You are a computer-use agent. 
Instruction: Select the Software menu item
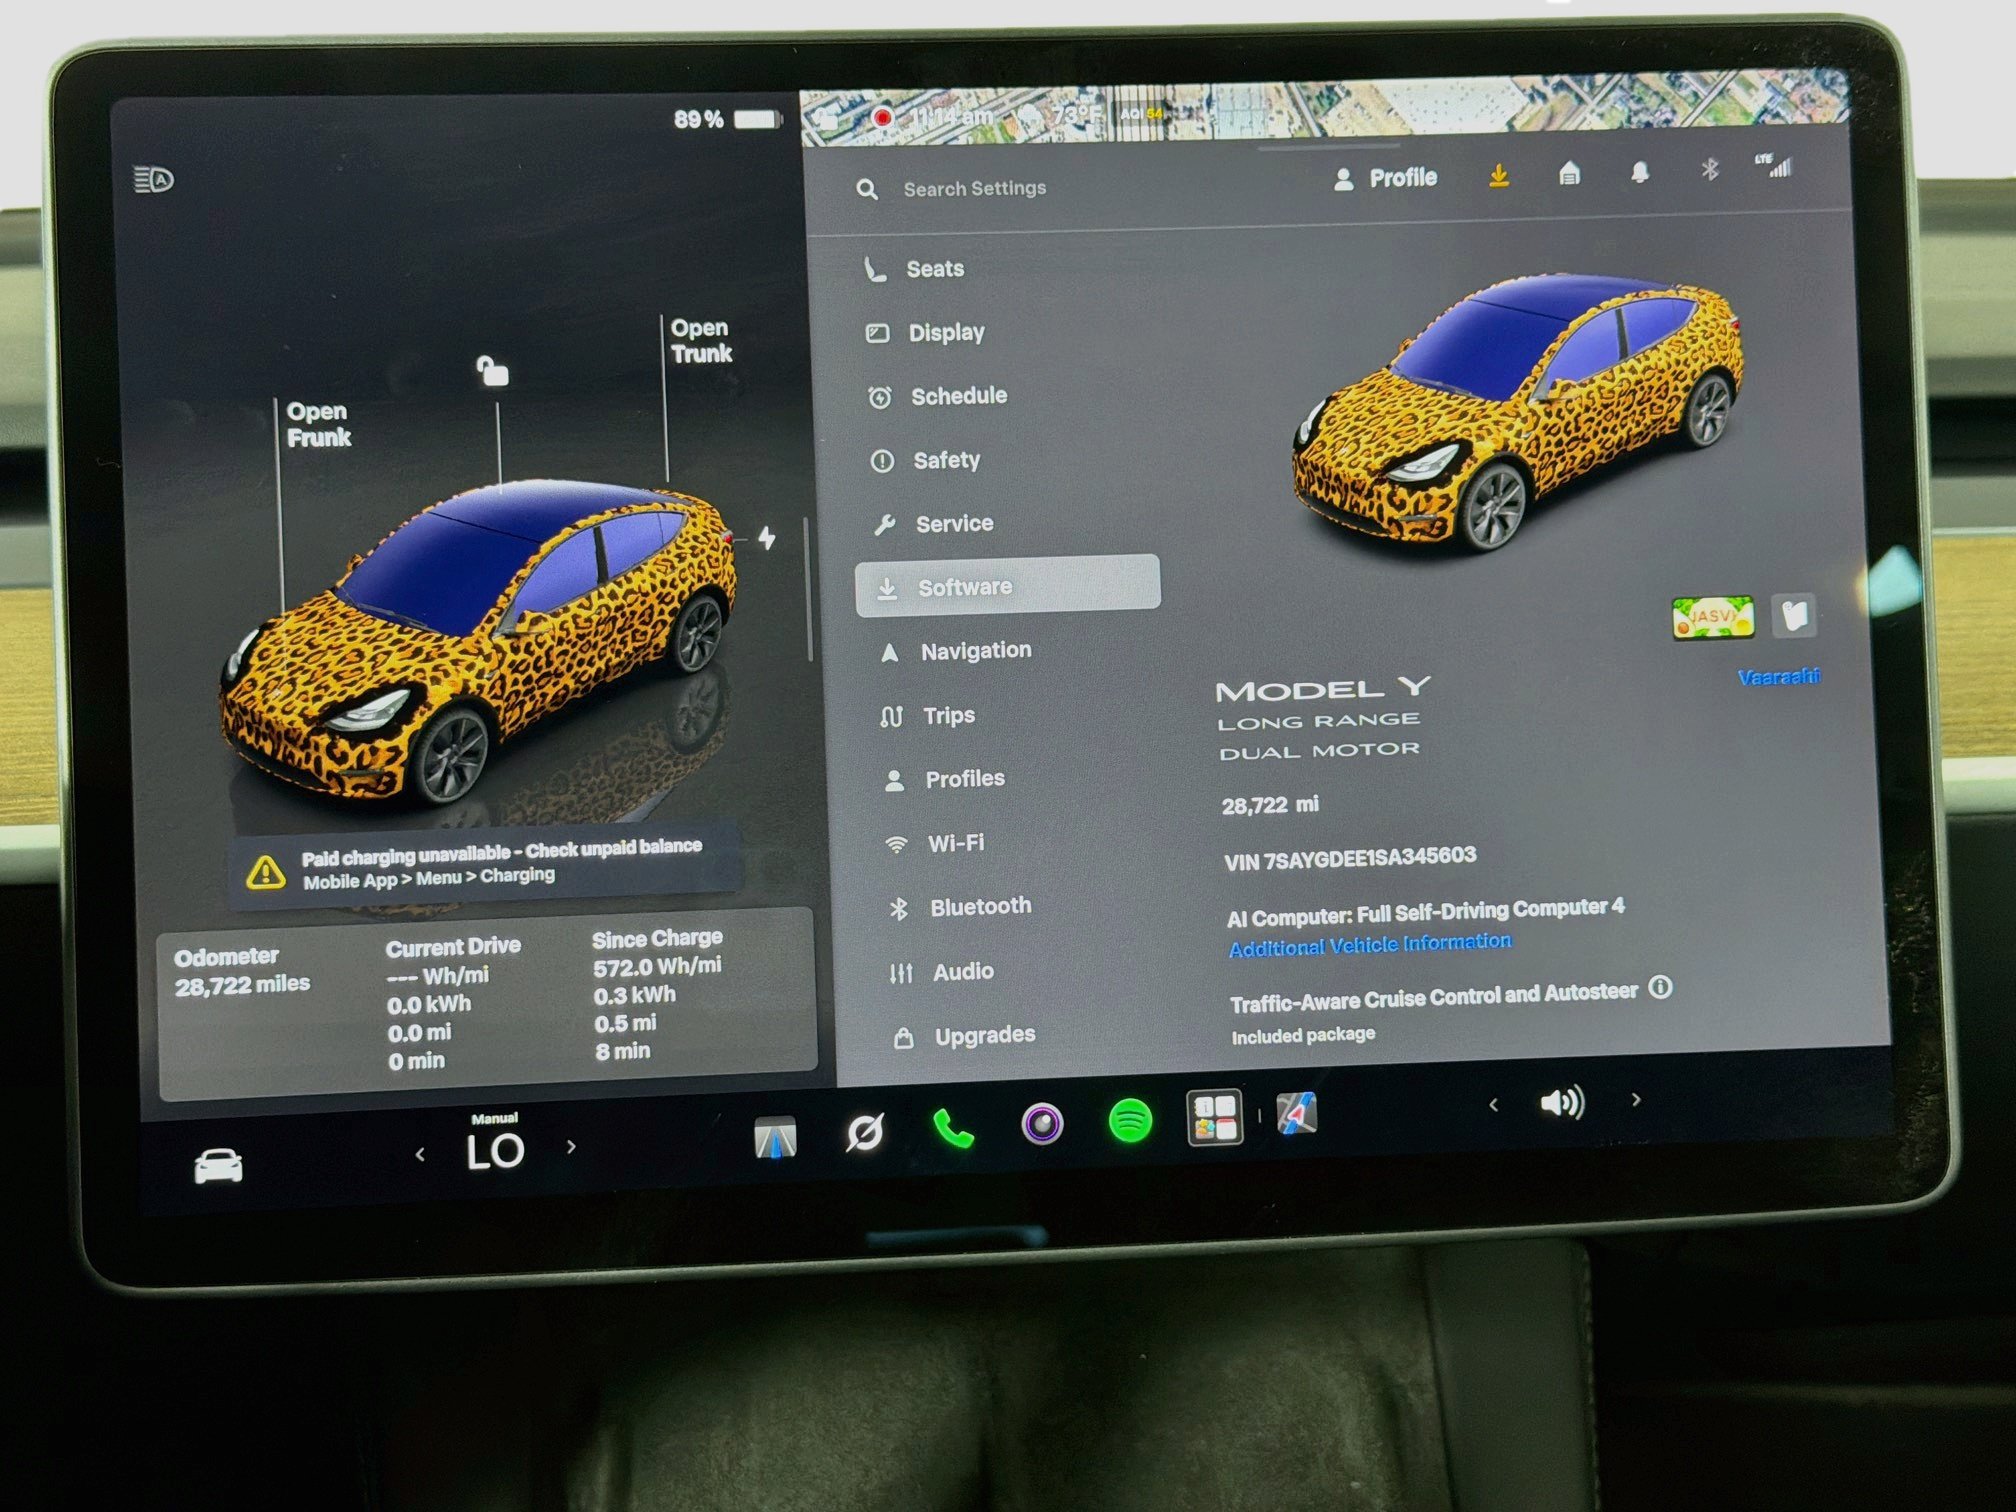coord(1008,585)
